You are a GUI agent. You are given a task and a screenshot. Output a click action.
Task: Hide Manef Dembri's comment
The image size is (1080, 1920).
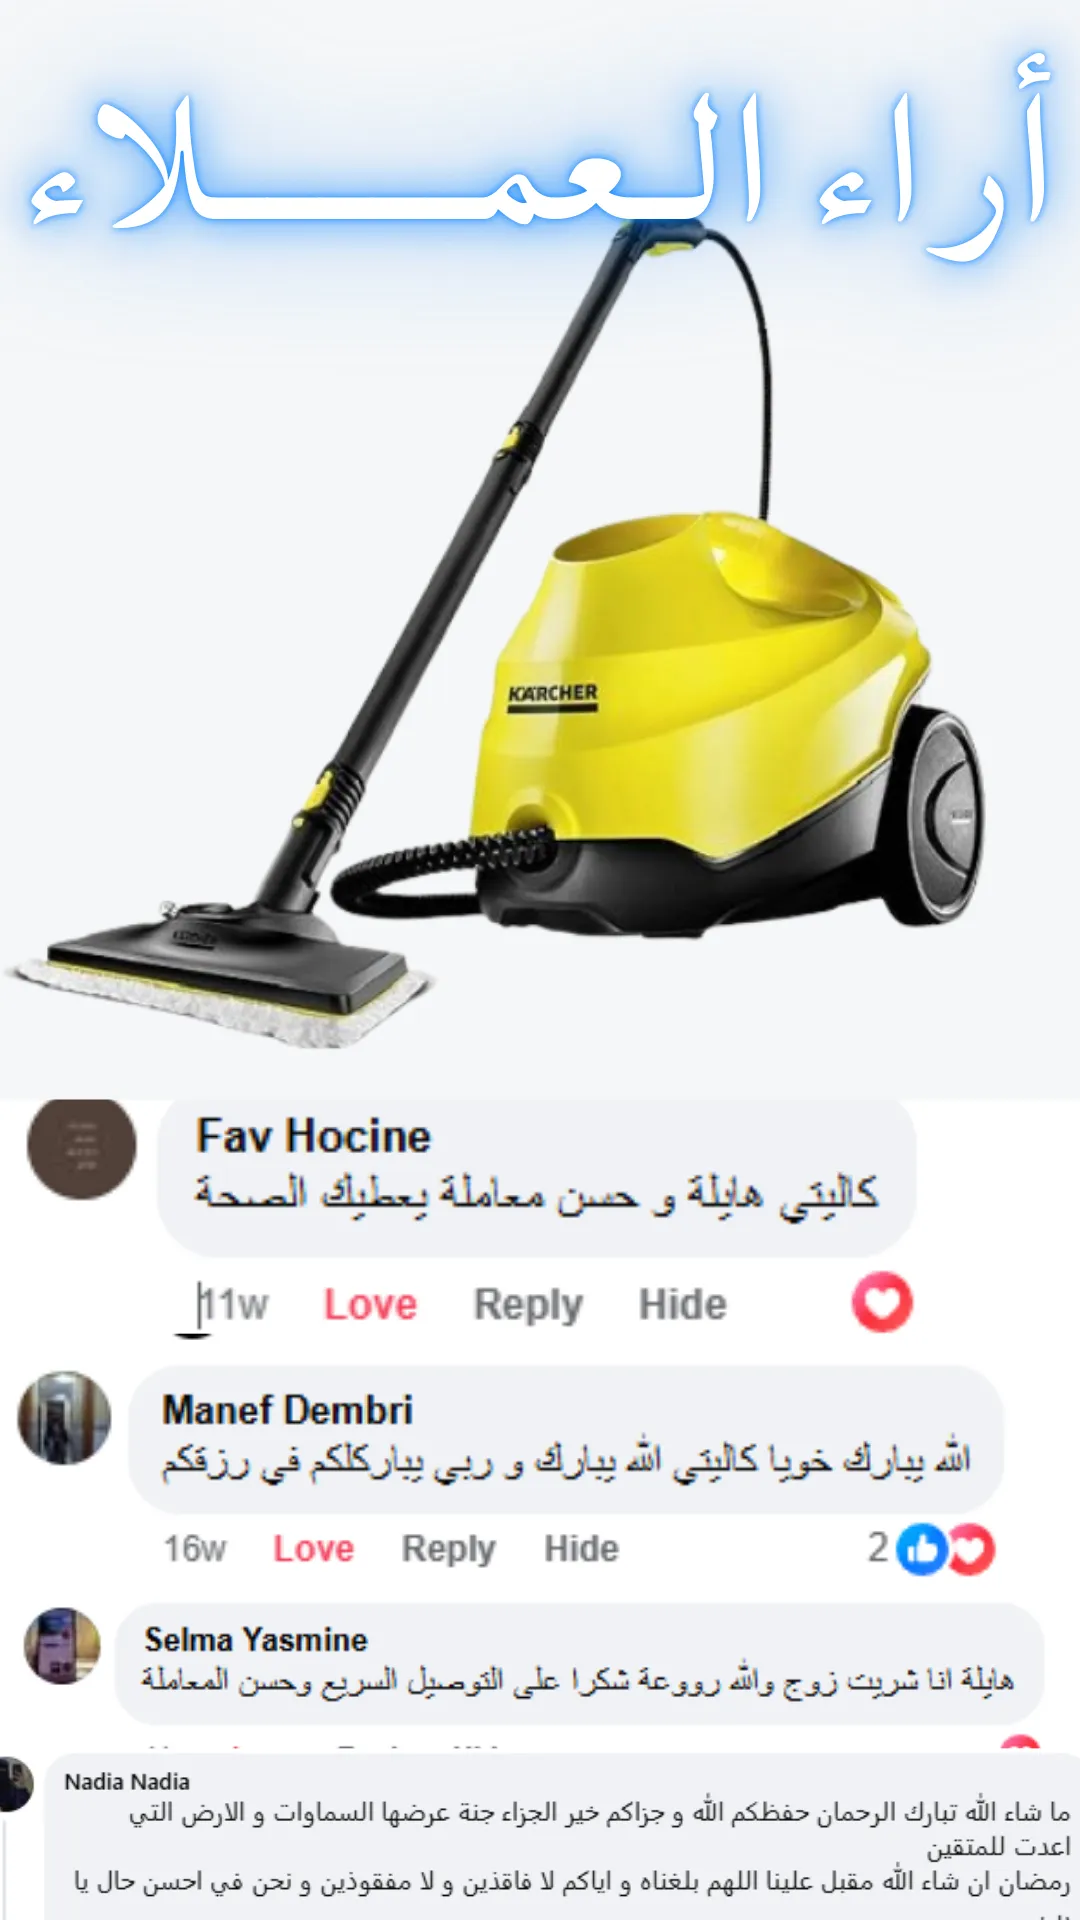coord(581,1548)
